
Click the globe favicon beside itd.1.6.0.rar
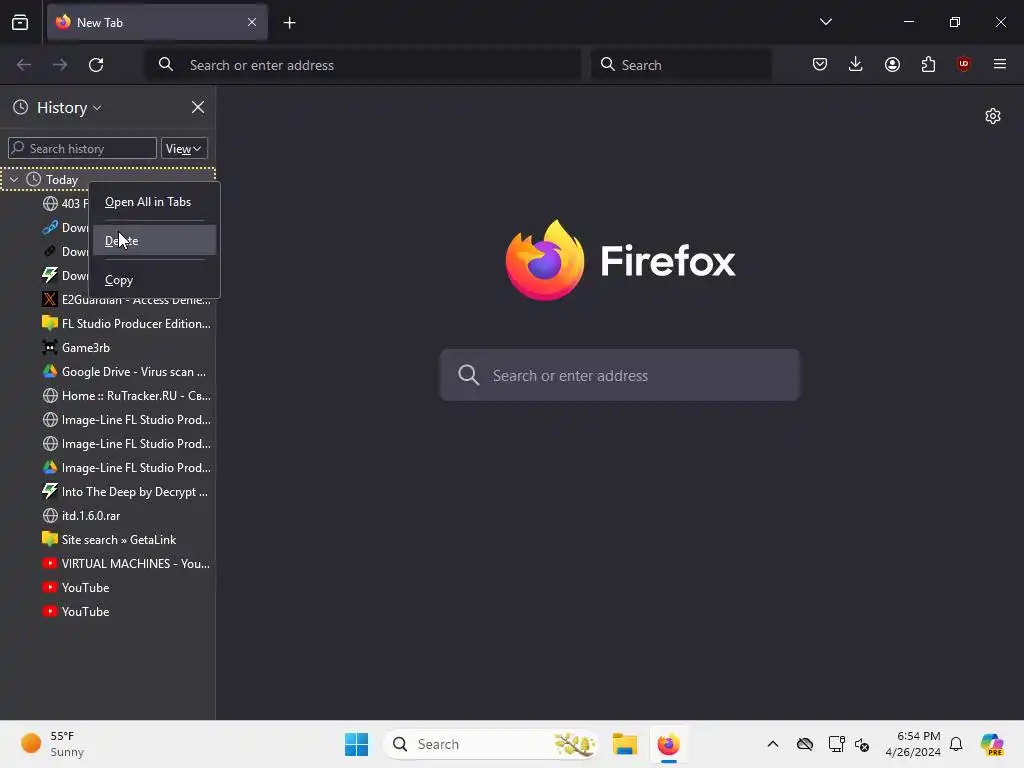point(50,516)
